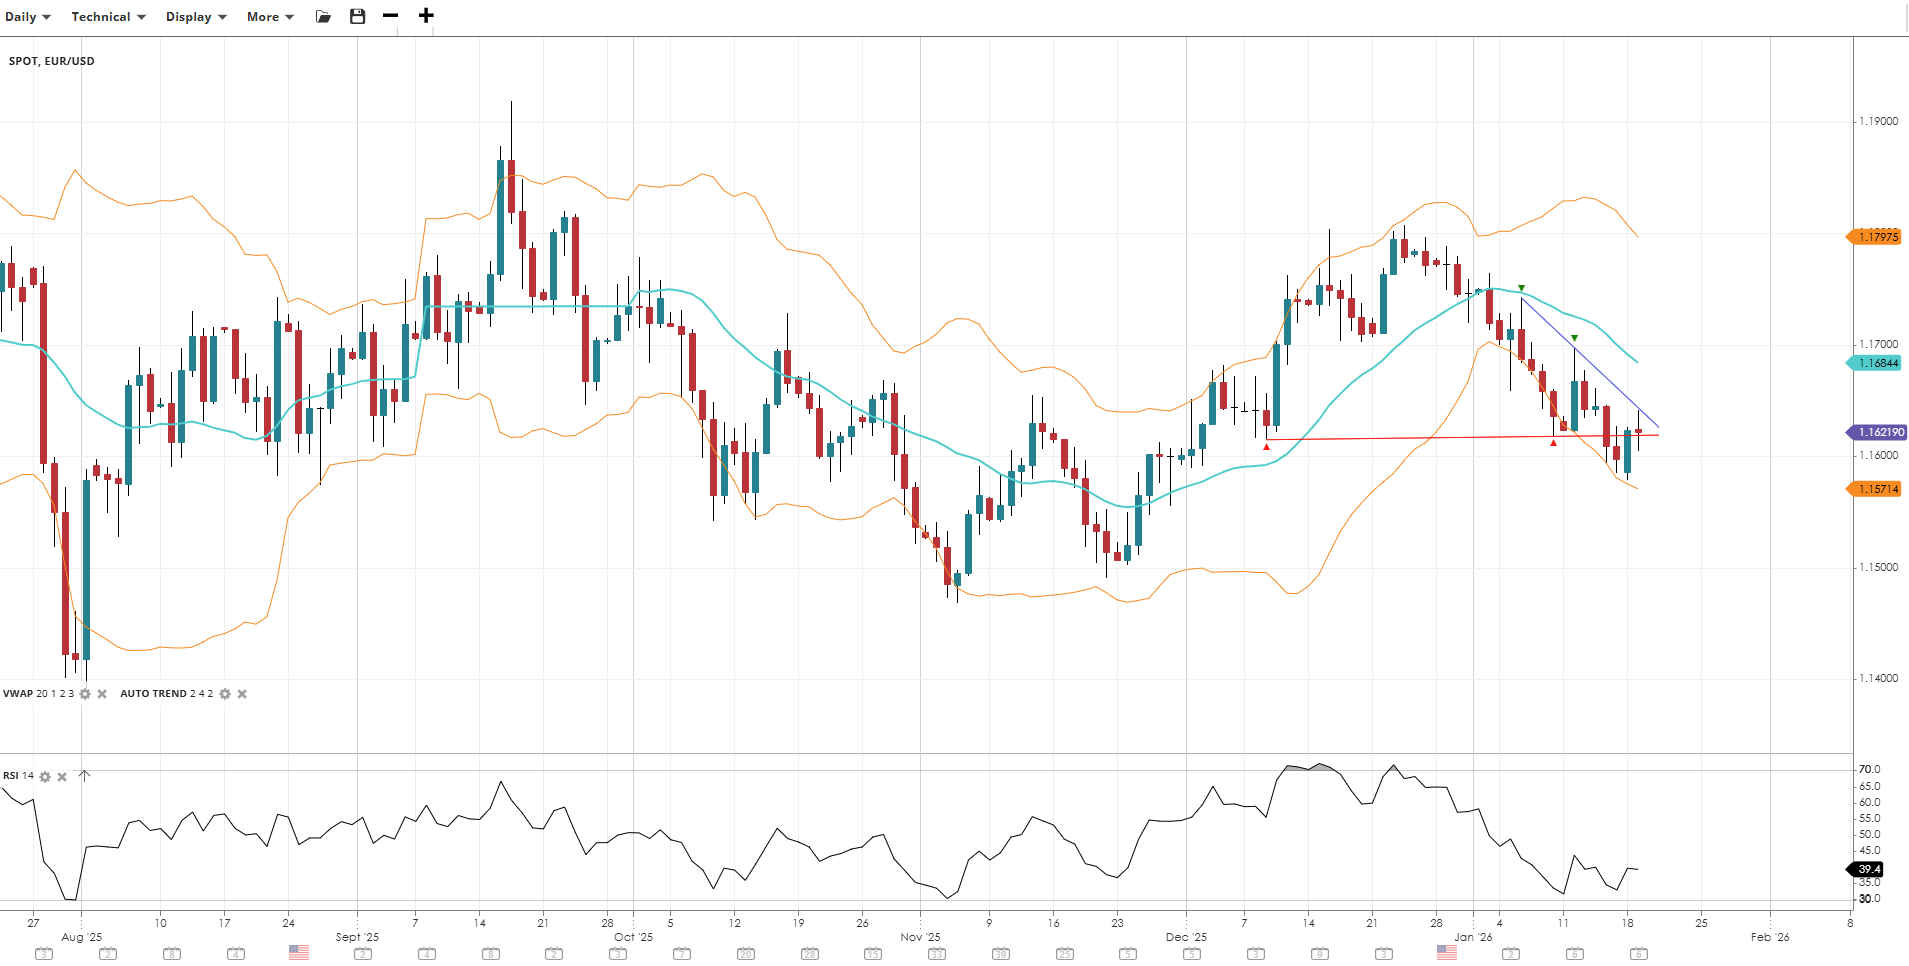
Task: Open VWAP indicator settings gear
Action: tap(85, 694)
